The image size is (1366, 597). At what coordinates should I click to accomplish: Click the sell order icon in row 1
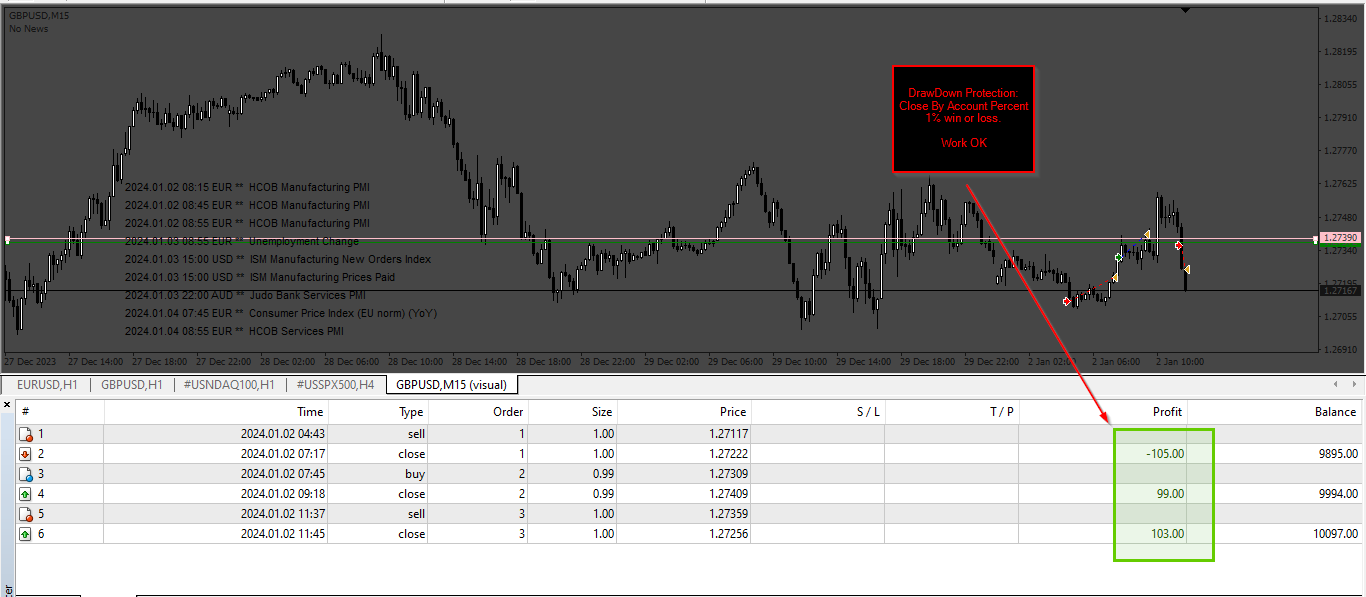click(26, 434)
